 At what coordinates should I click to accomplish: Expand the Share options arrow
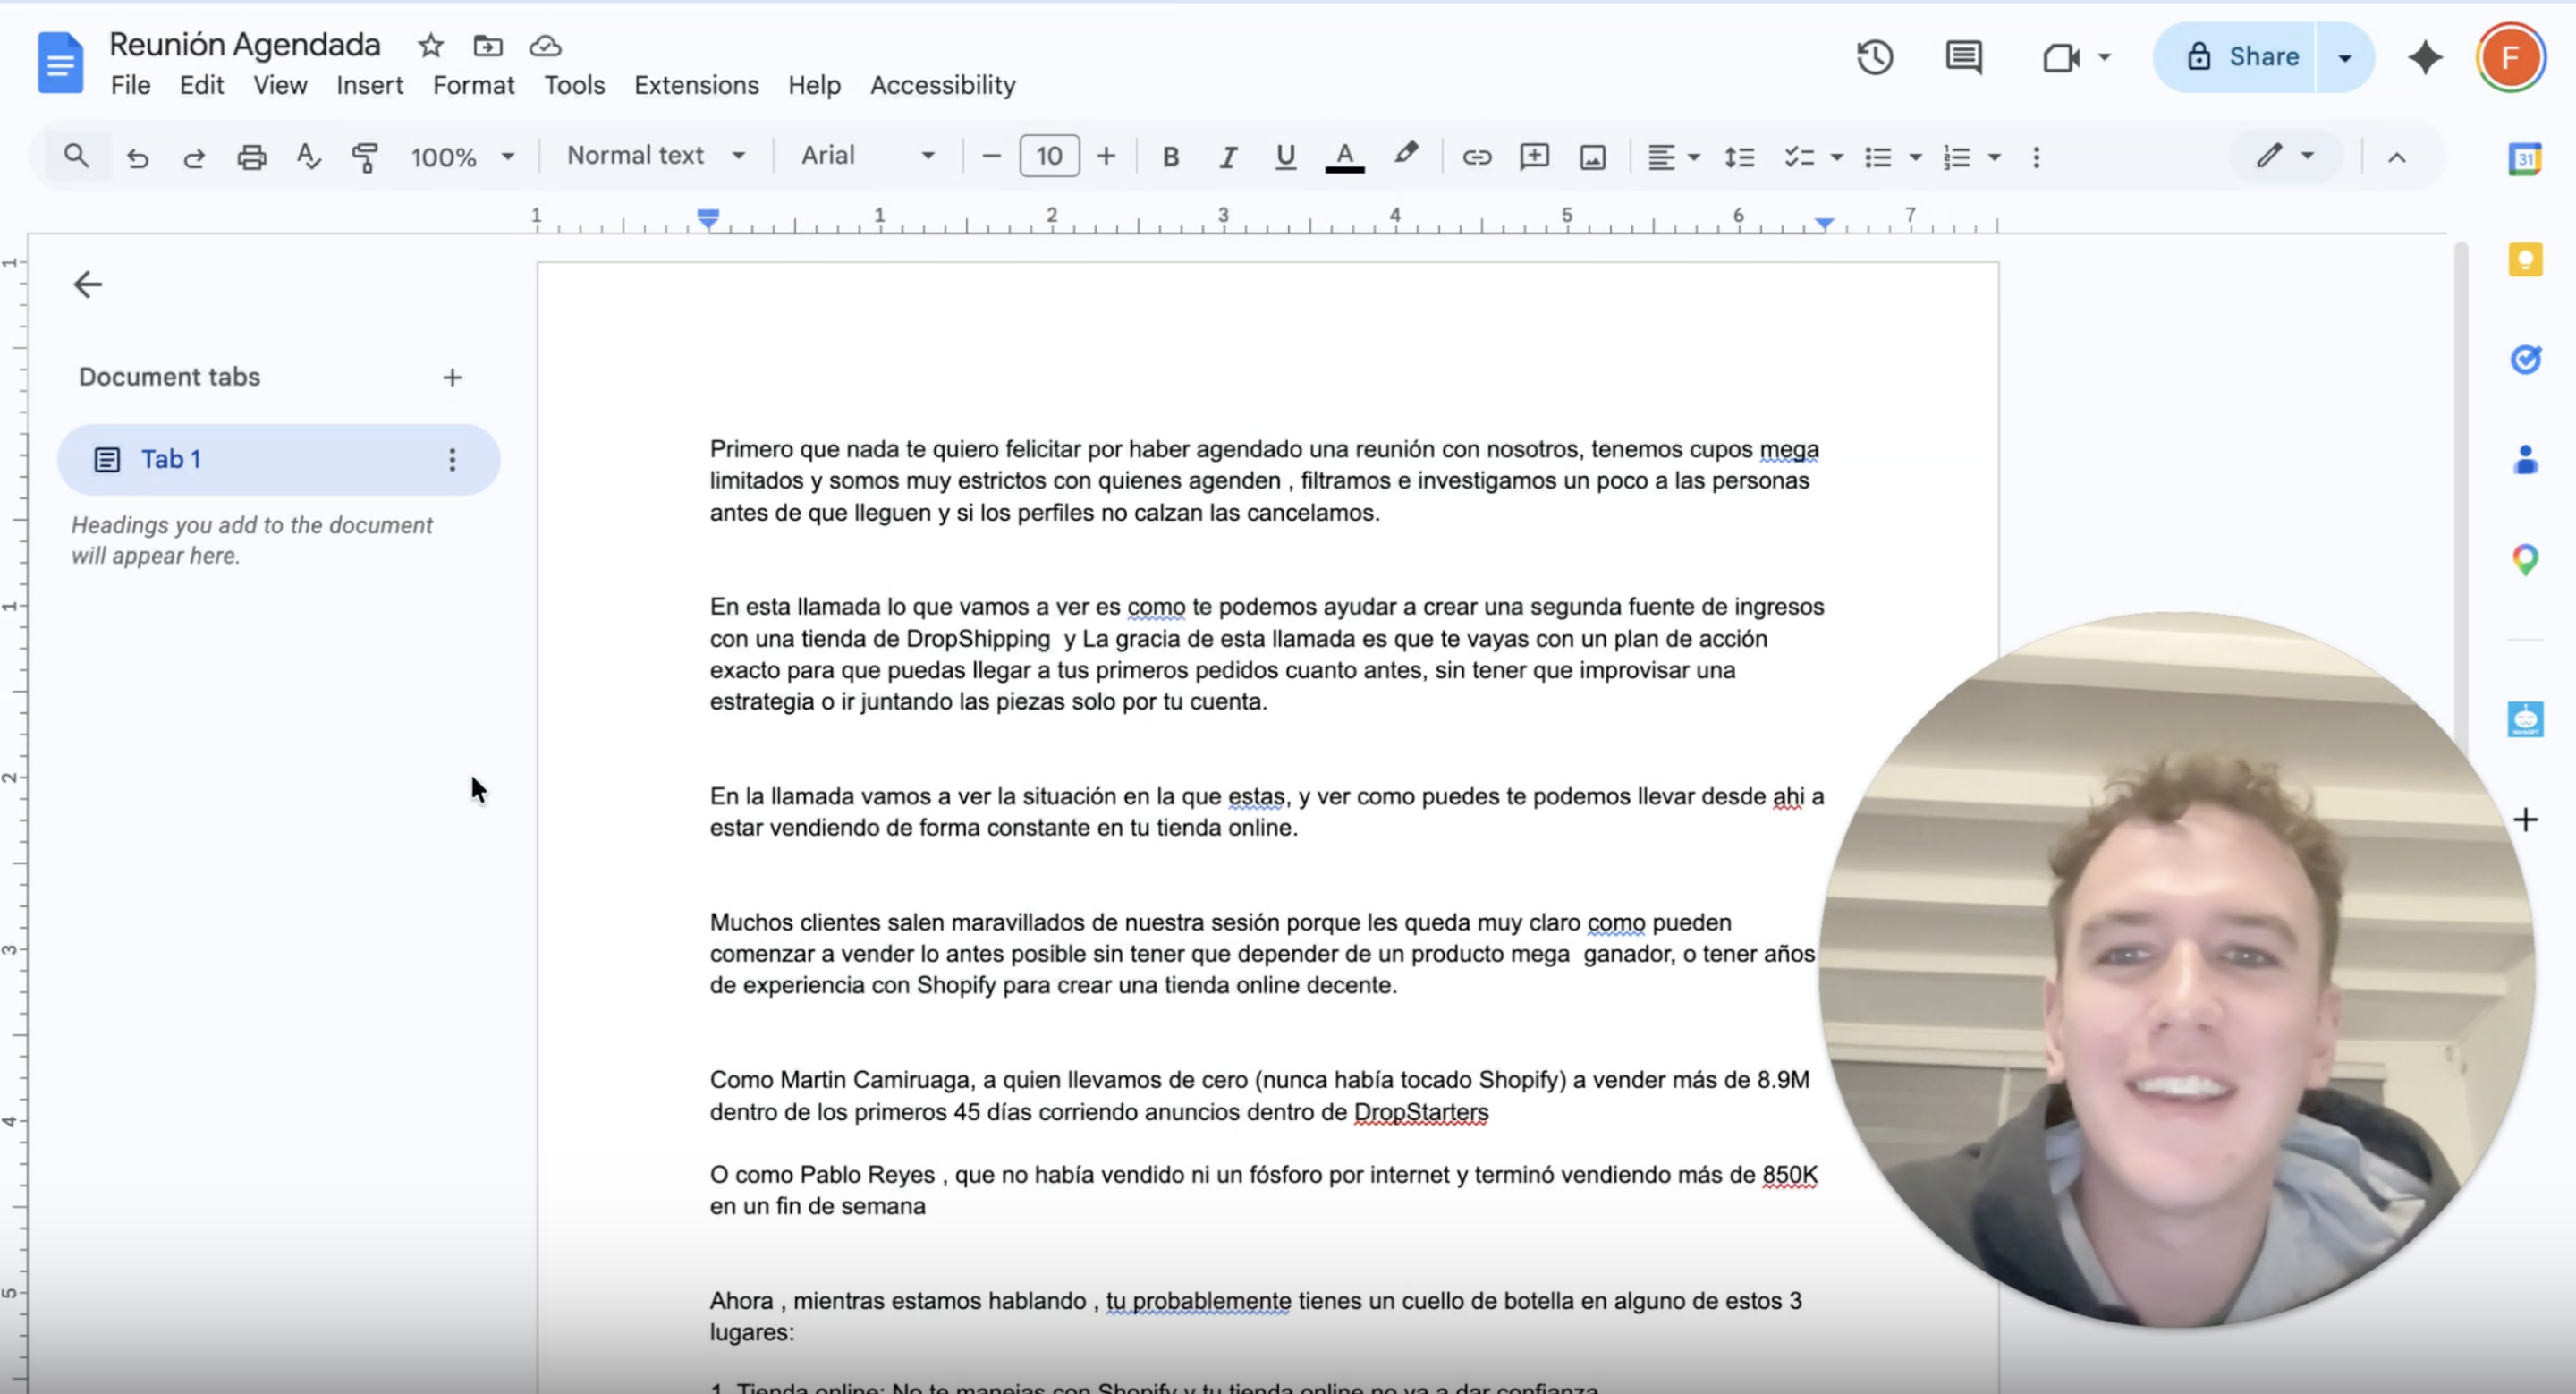[2344, 57]
